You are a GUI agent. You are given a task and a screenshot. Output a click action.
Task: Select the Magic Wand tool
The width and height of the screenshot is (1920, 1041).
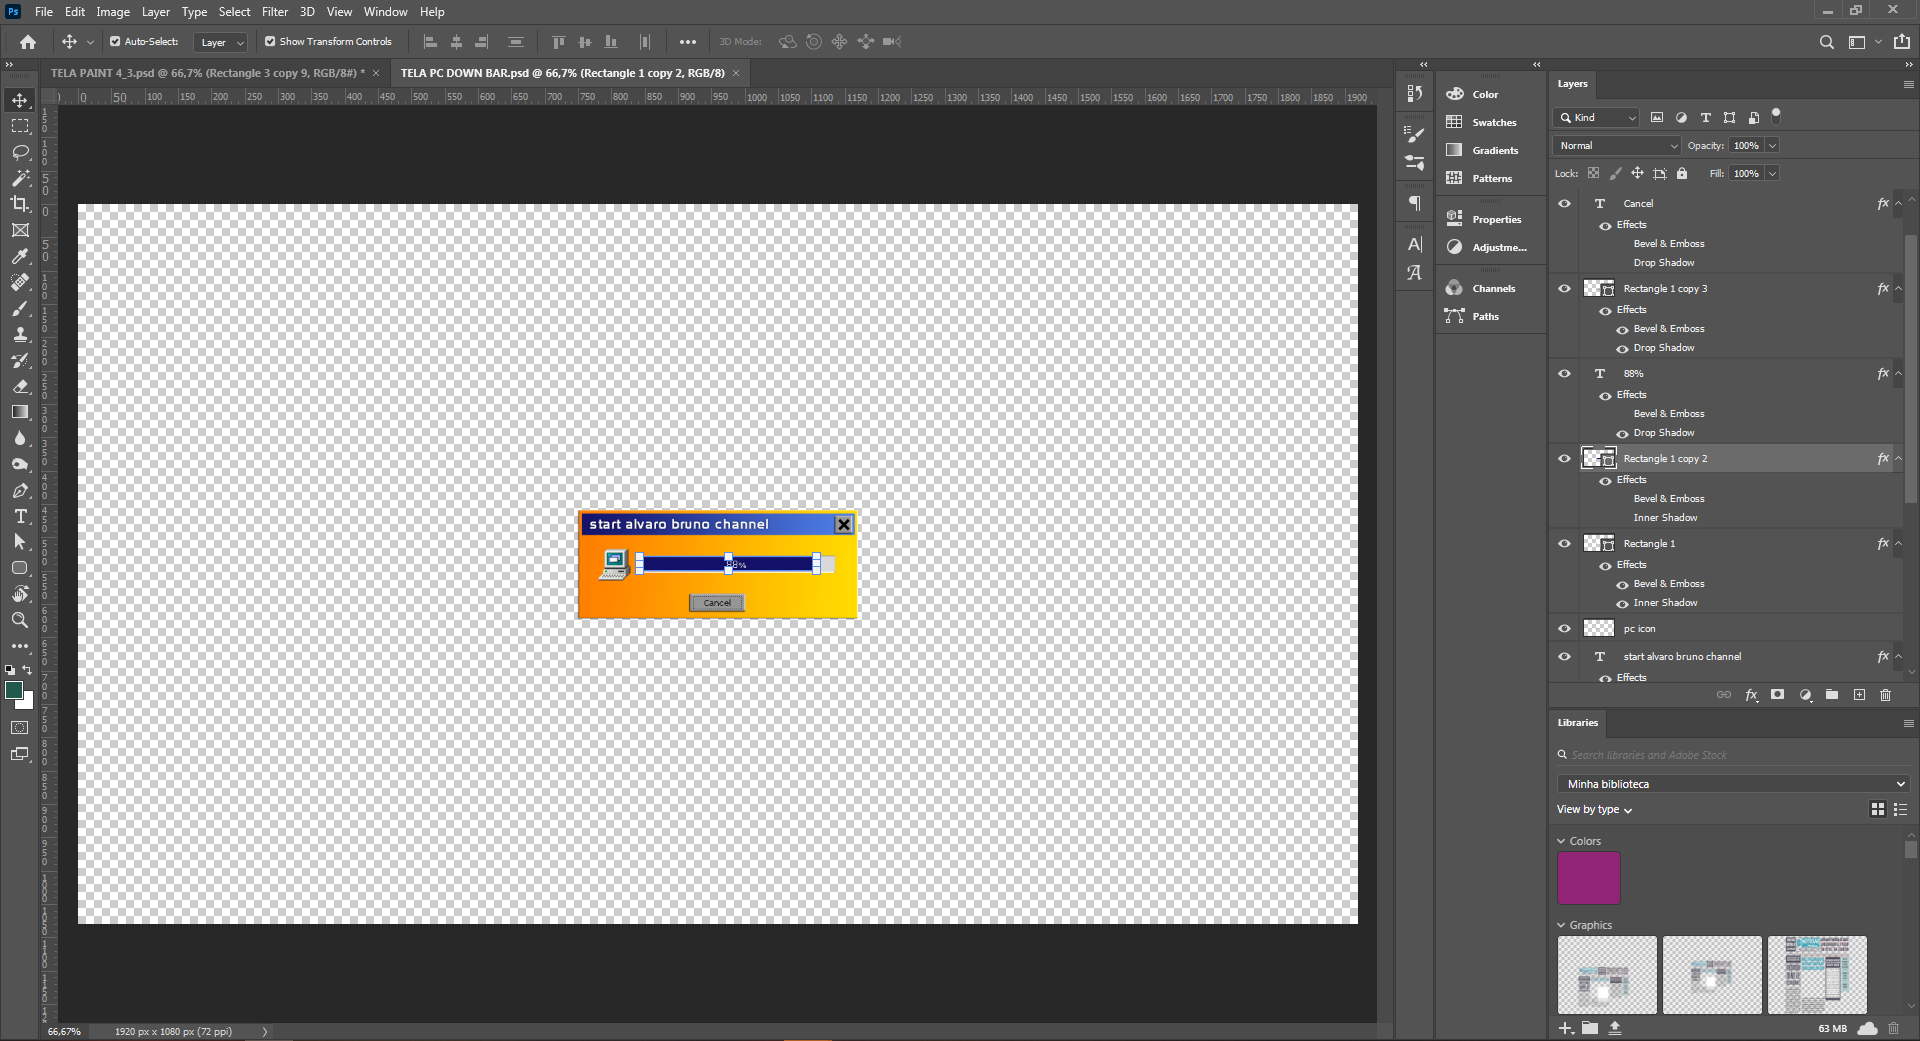point(20,178)
